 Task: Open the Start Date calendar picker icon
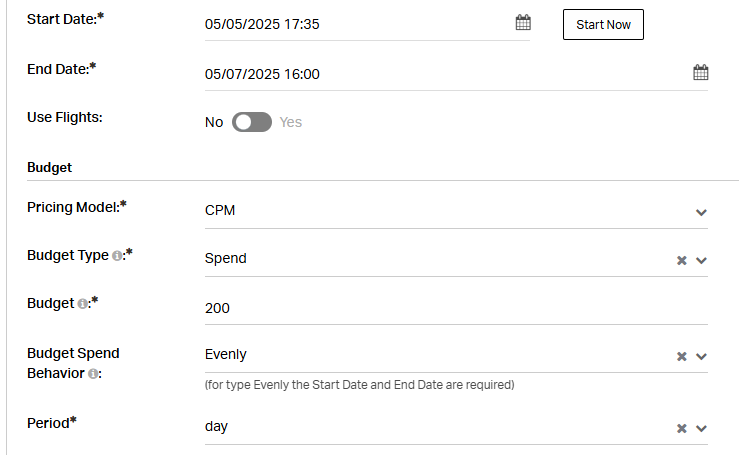(x=523, y=22)
